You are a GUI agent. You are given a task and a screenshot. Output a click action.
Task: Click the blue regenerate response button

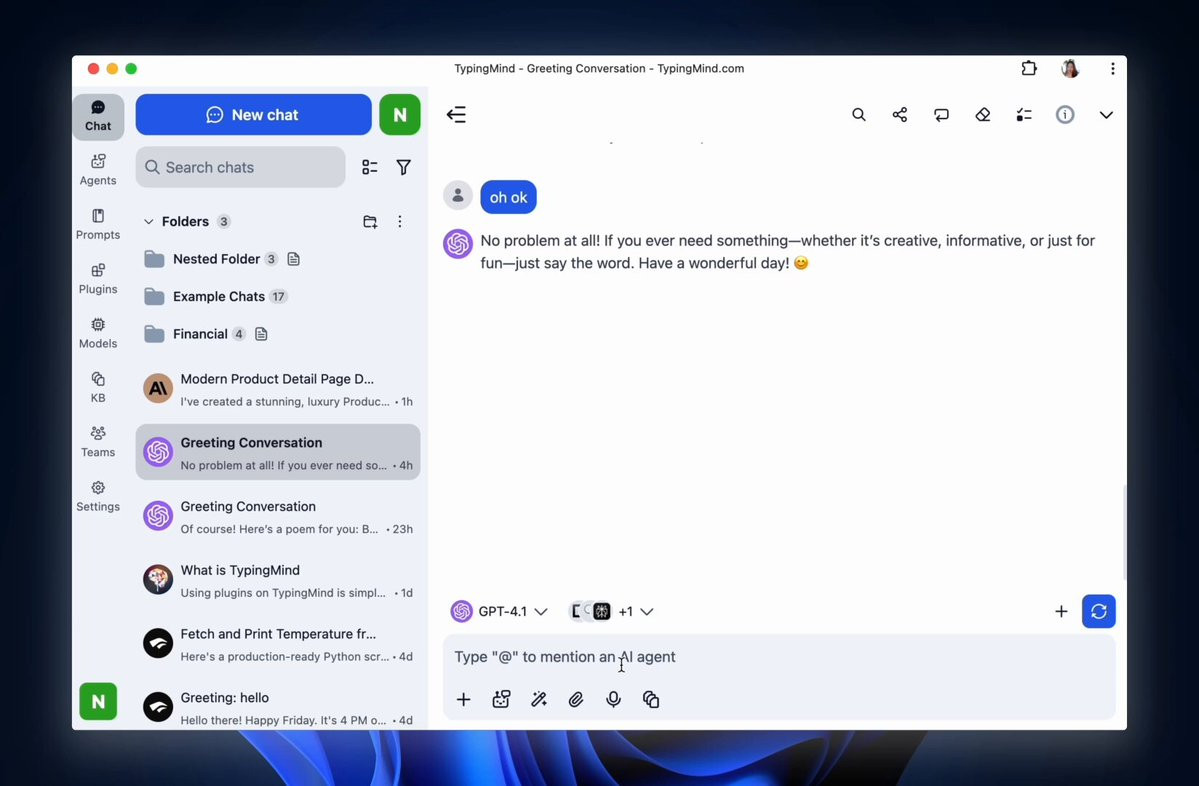[x=1099, y=612]
